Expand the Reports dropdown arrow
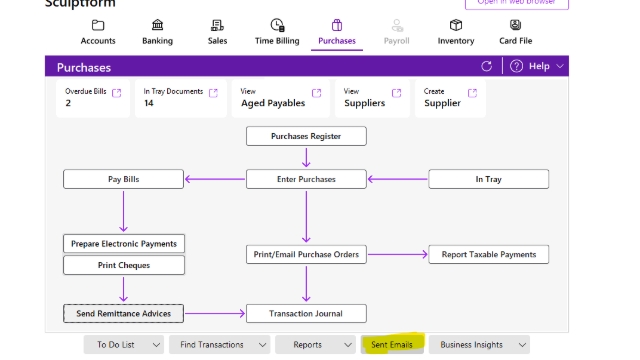 [348, 345]
